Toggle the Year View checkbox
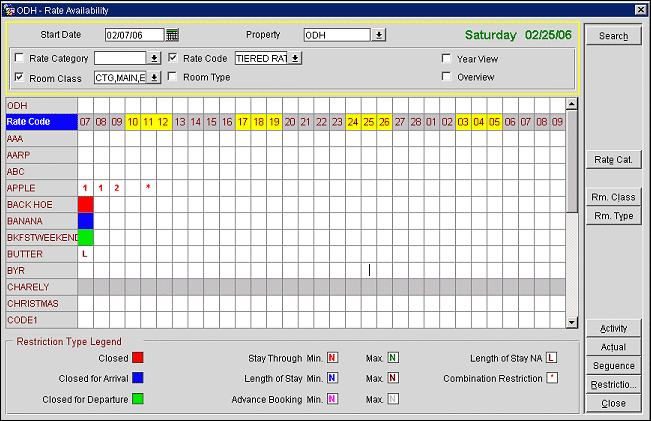 tap(446, 58)
